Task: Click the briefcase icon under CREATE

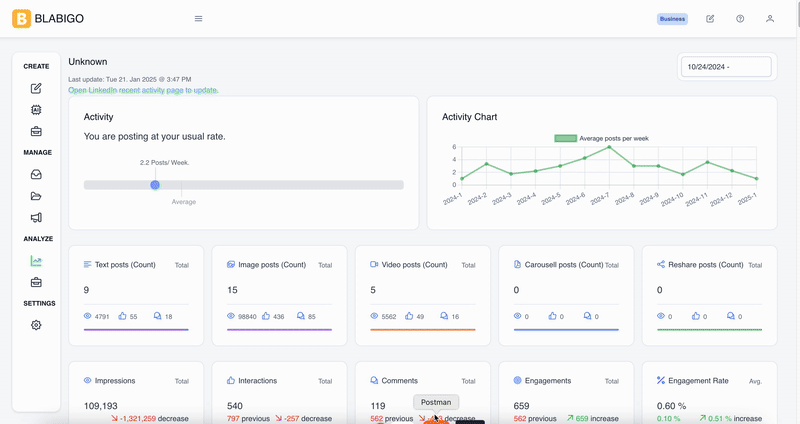Action: pos(36,131)
